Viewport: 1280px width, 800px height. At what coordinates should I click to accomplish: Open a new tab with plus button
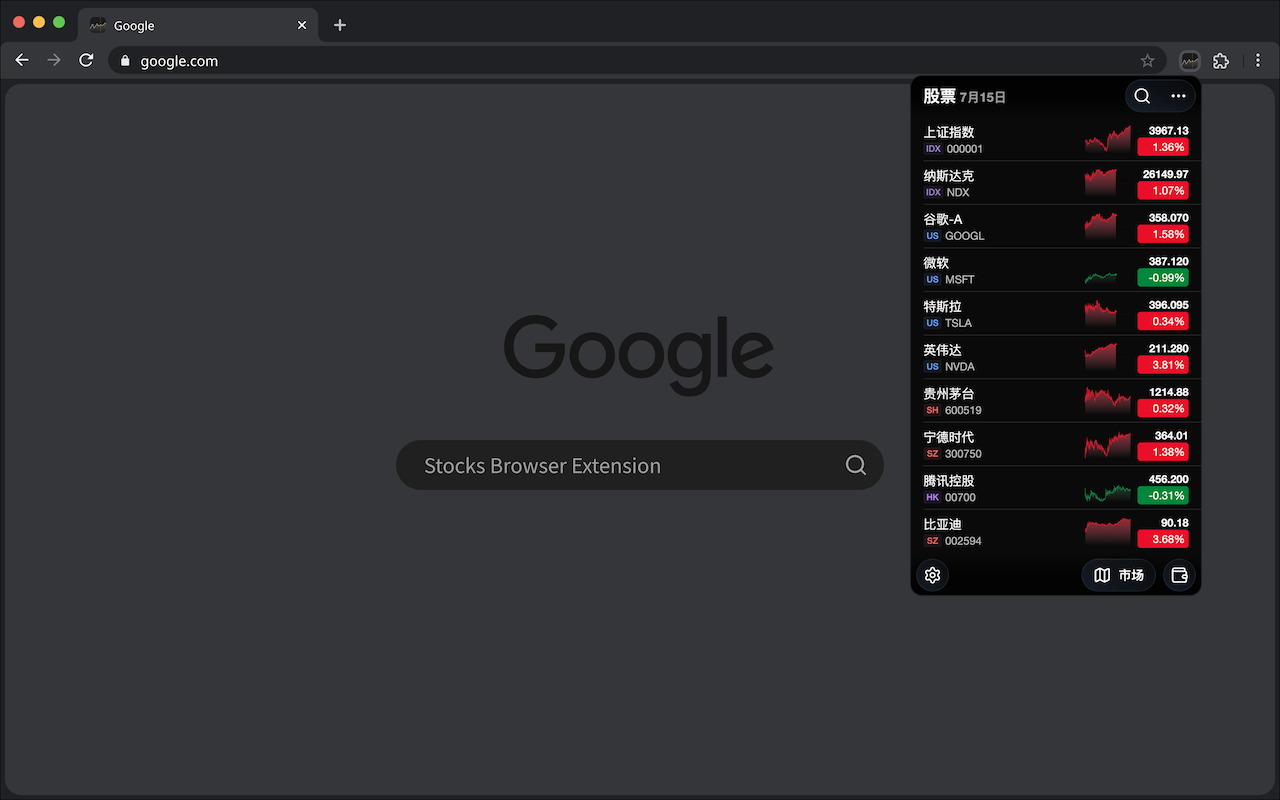340,25
